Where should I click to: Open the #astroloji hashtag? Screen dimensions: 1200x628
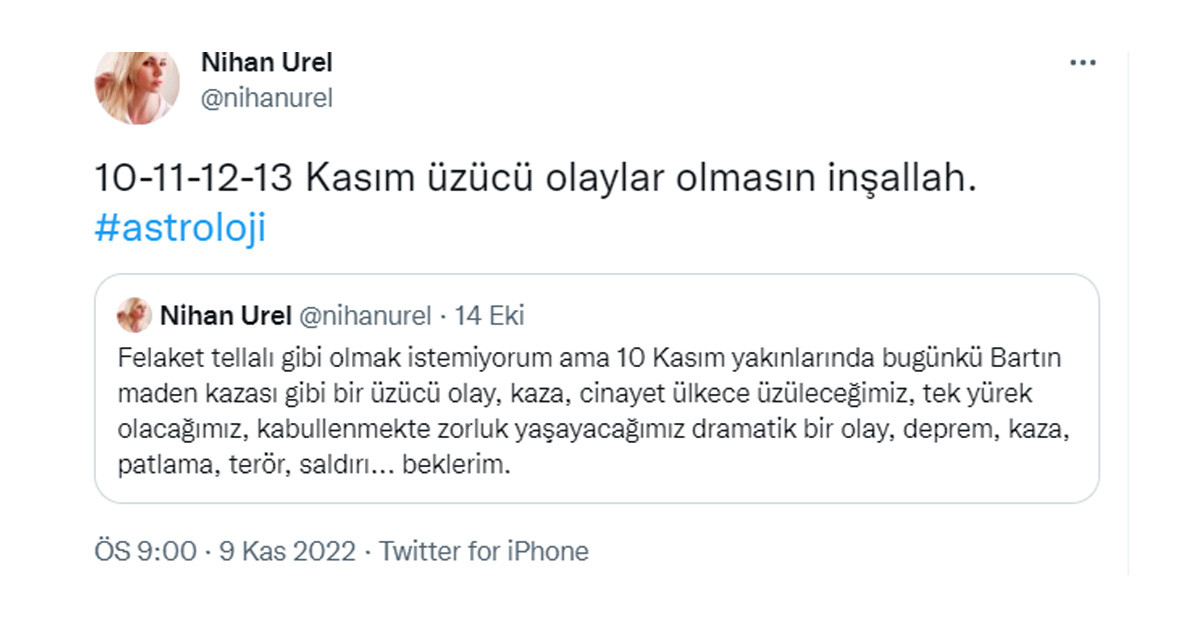tap(180, 227)
